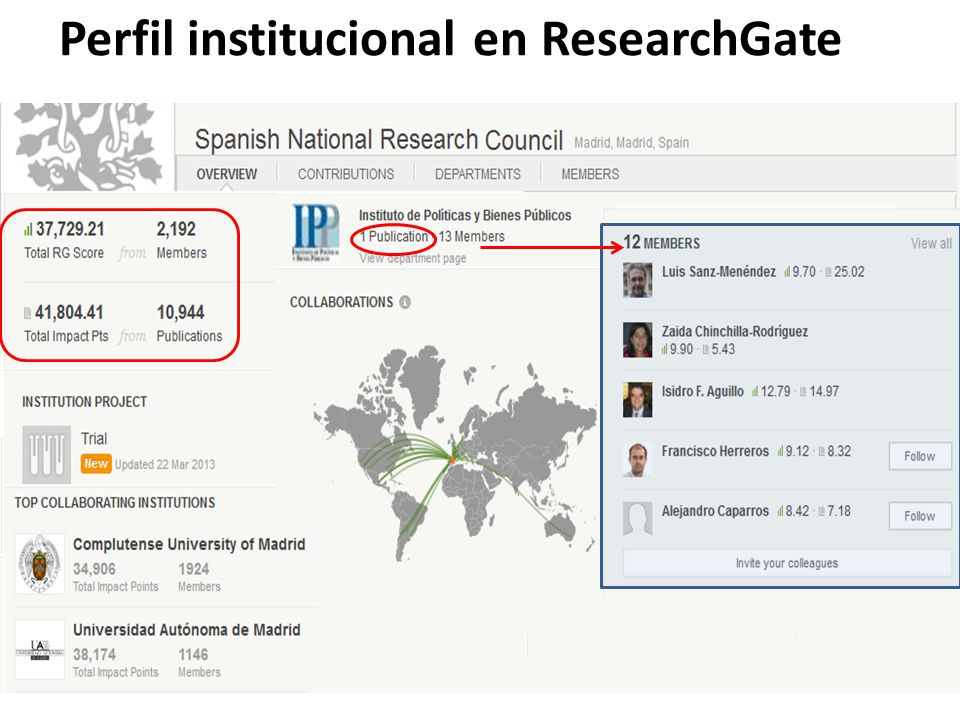This screenshot has width=960, height=720.
Task: Click the 41,804.41 Total Impact Pts value
Action: (69, 313)
